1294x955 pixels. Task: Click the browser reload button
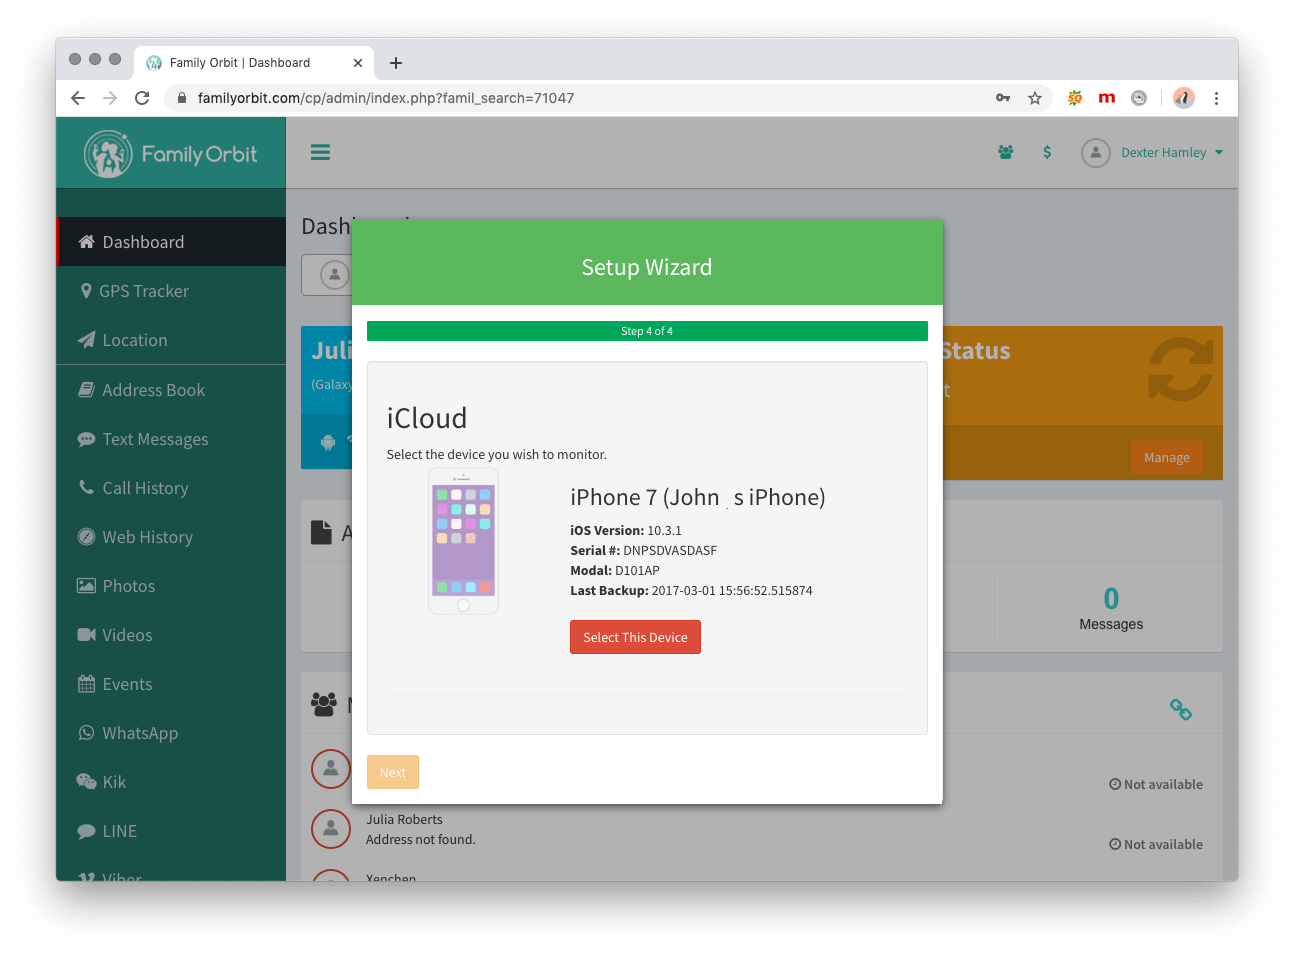142,98
